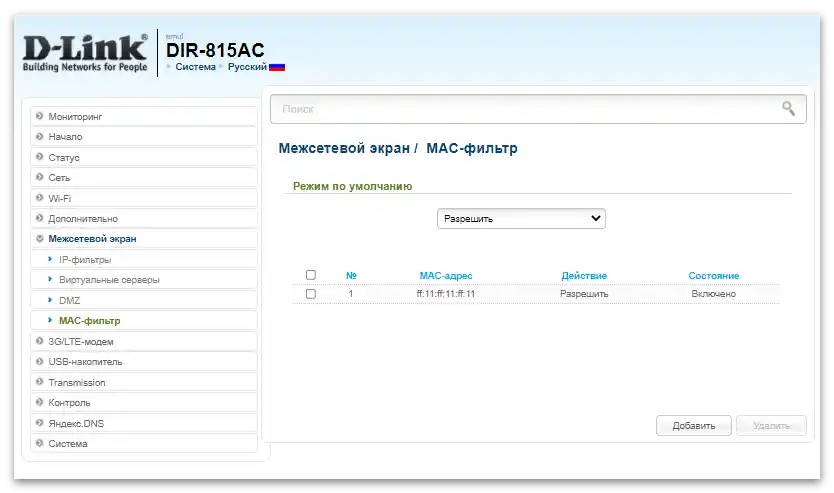Expand the Контроль menu
834x493 pixels.
[144, 402]
